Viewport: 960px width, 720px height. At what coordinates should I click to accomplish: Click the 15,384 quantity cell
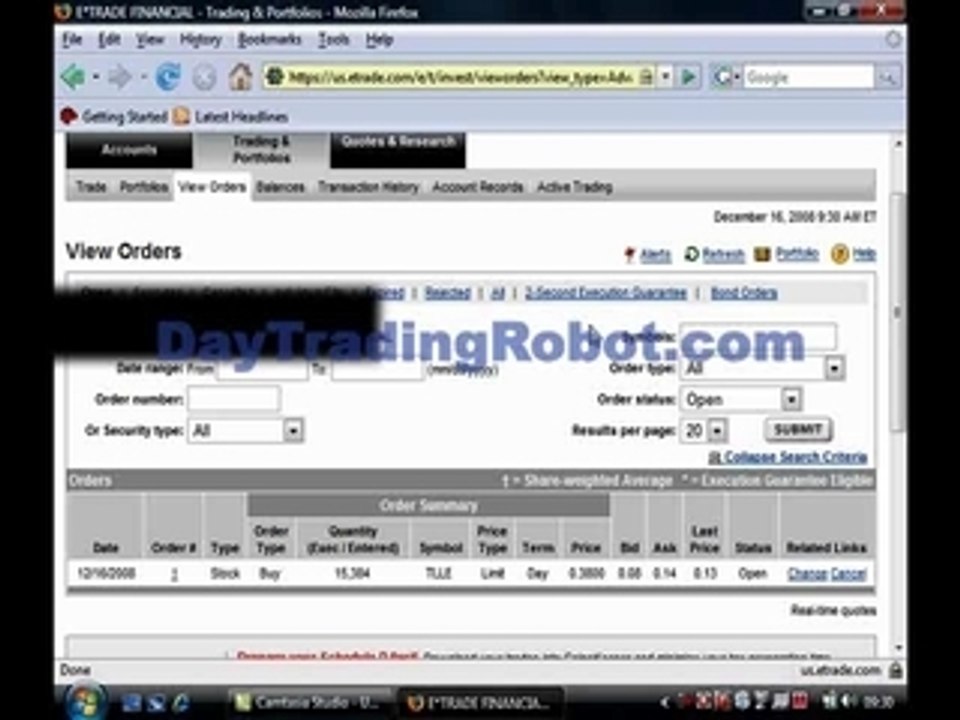tap(353, 574)
